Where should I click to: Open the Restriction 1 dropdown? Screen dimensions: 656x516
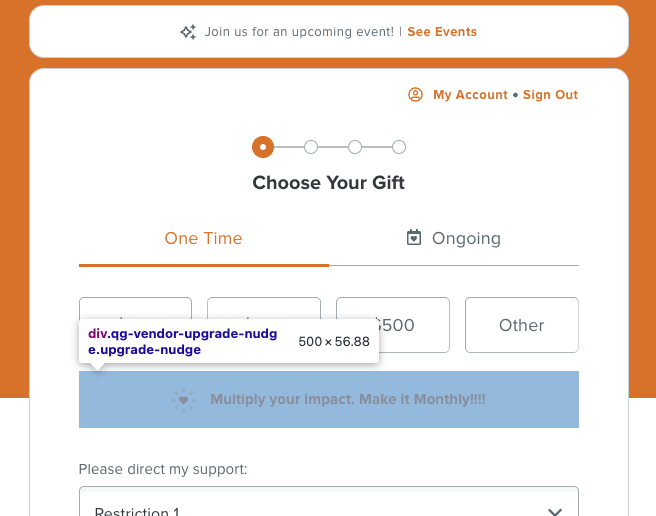[329, 501]
